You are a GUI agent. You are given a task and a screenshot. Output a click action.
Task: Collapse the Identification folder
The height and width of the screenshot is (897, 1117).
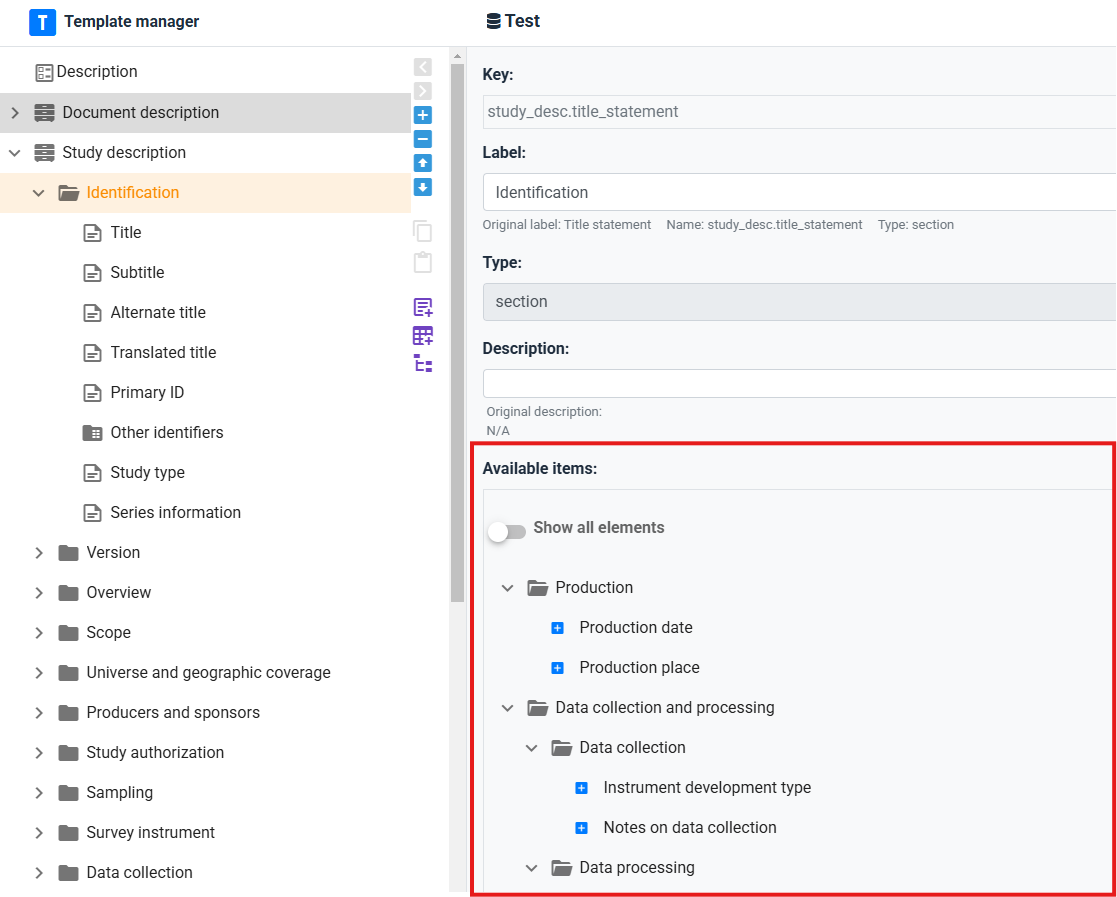39,193
